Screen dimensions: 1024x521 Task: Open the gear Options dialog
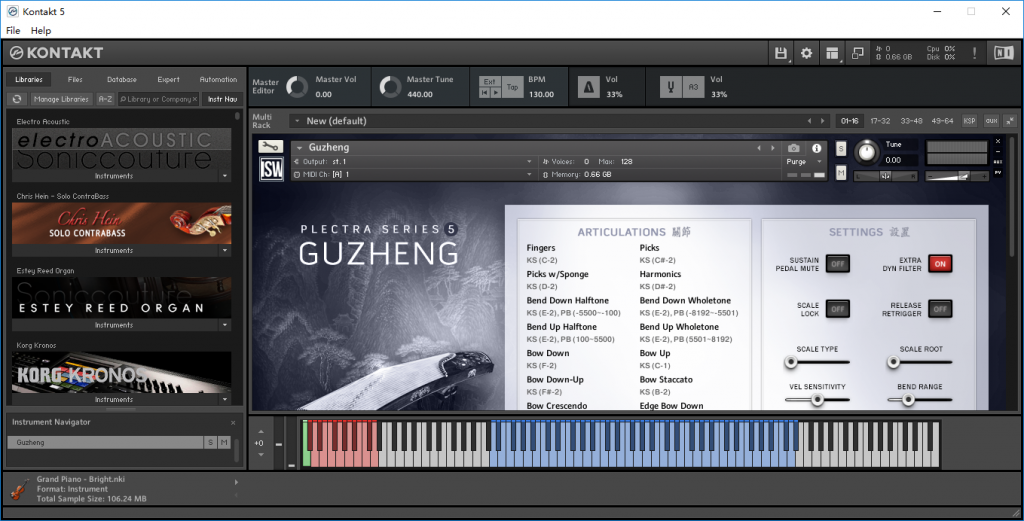pyautogui.click(x=807, y=54)
